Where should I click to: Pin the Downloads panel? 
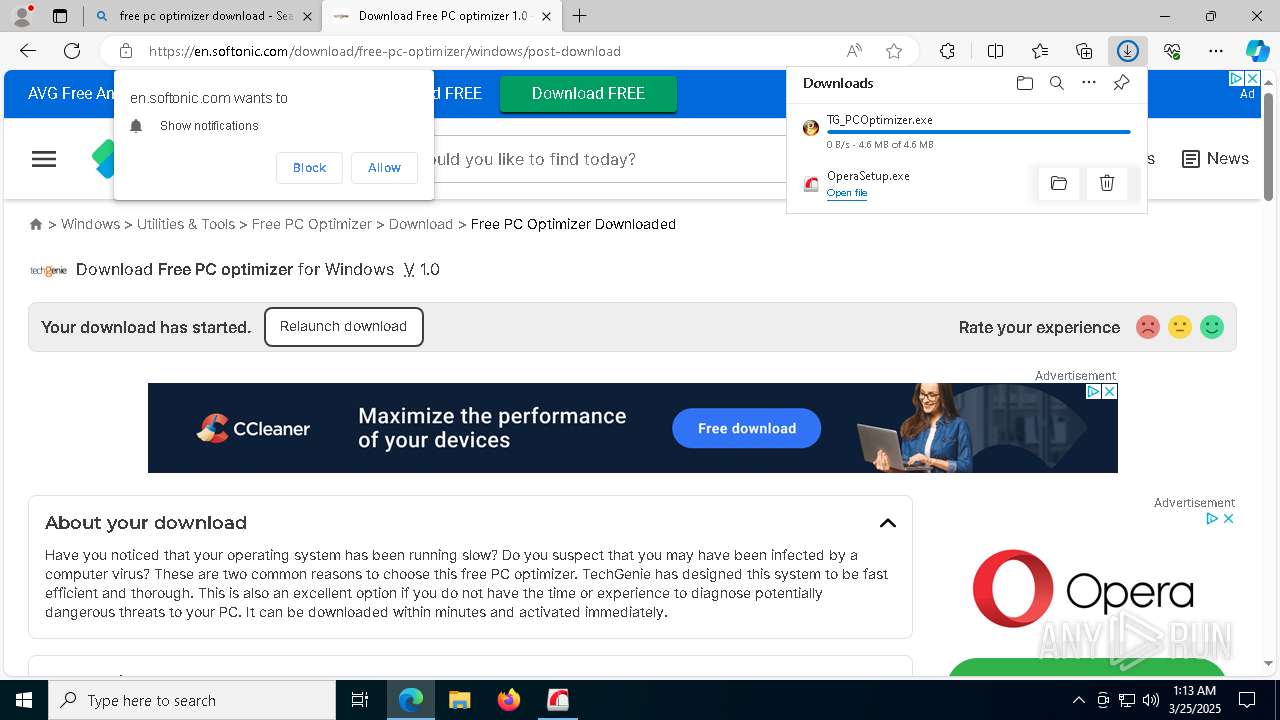pyautogui.click(x=1121, y=83)
